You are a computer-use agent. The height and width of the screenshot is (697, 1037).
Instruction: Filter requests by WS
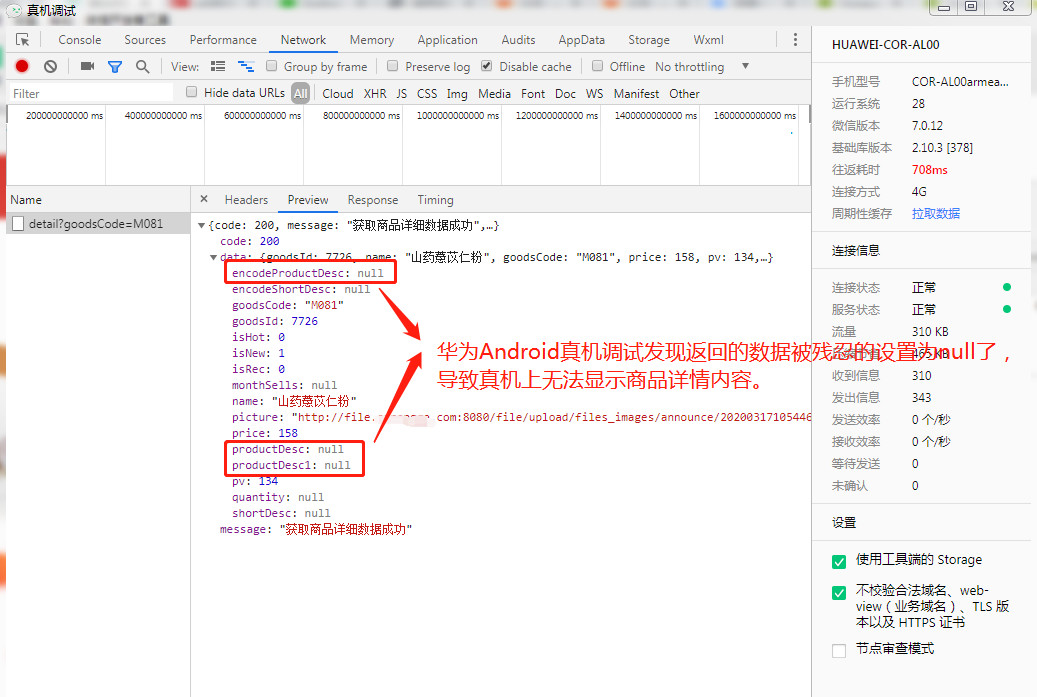click(x=595, y=93)
